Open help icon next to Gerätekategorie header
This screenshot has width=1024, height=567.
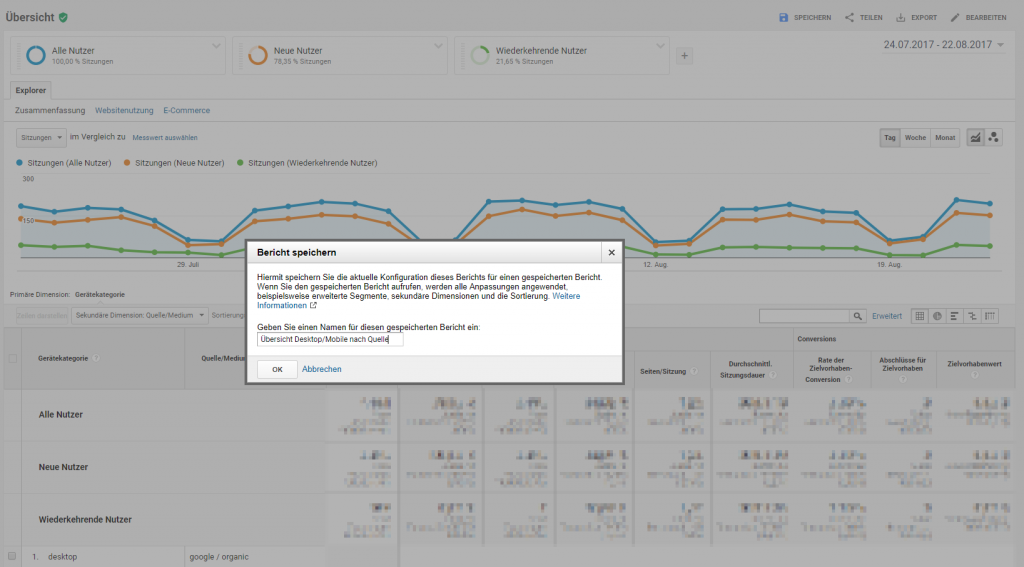(x=96, y=358)
